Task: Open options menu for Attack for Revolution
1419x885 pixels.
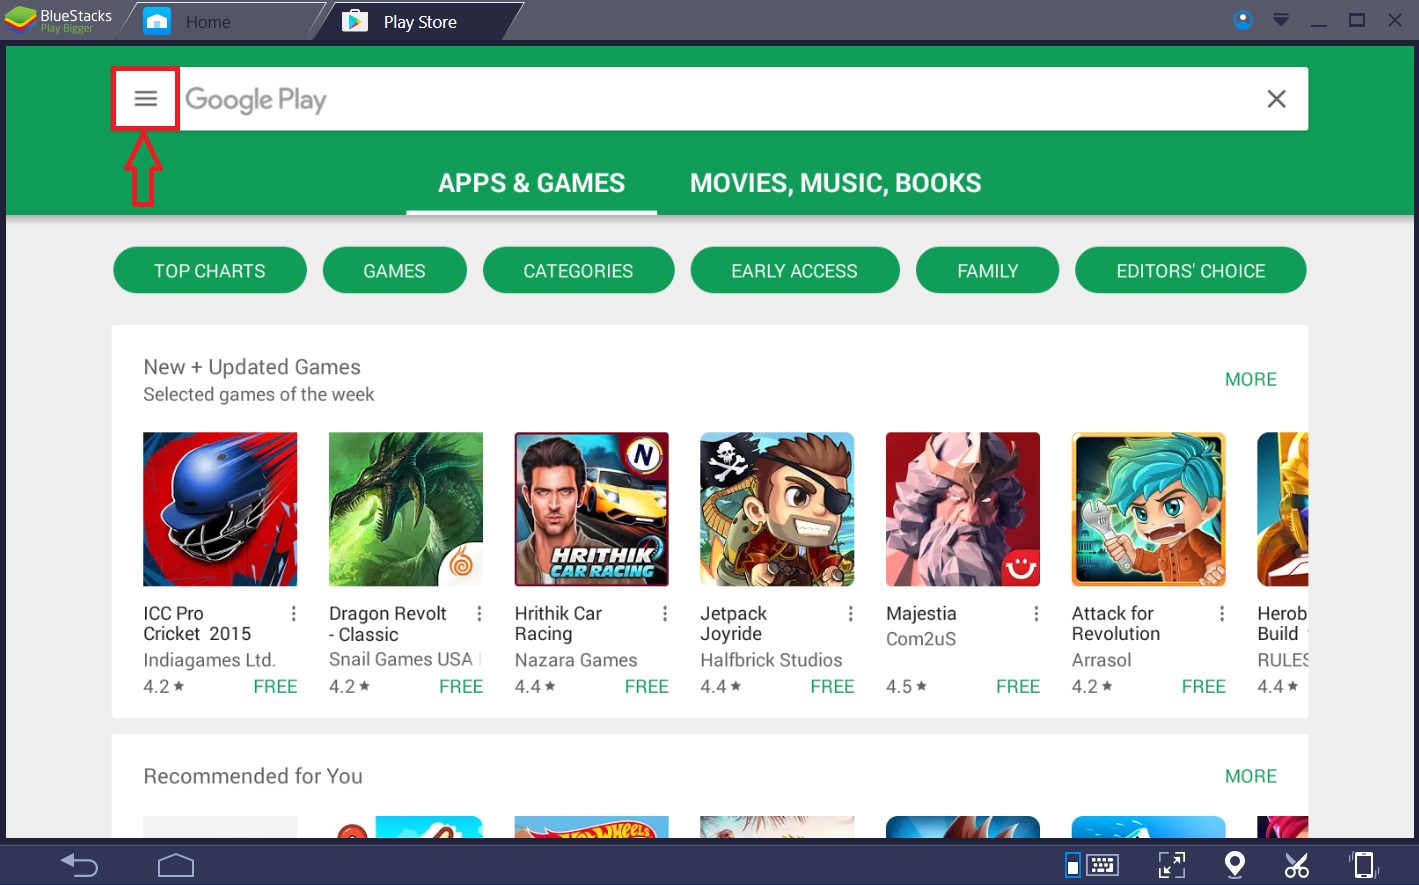Action: tap(1222, 614)
